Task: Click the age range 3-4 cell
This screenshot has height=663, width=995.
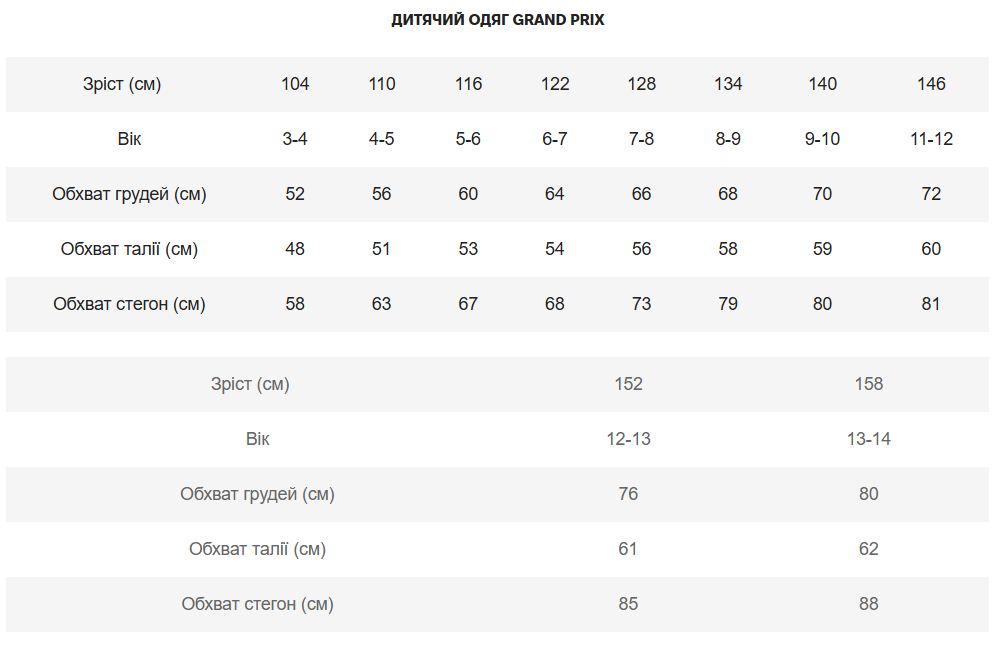Action: [295, 139]
